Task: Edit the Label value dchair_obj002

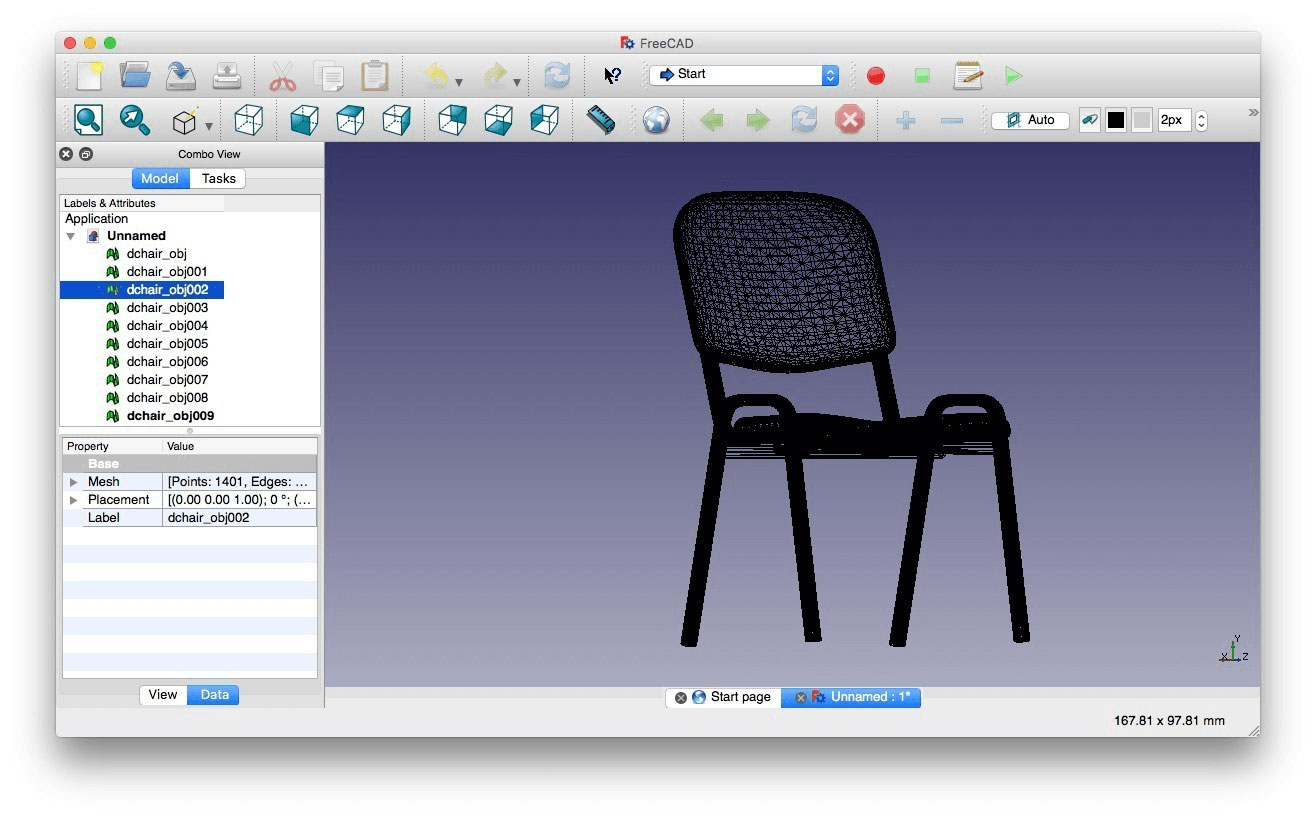Action: point(239,518)
